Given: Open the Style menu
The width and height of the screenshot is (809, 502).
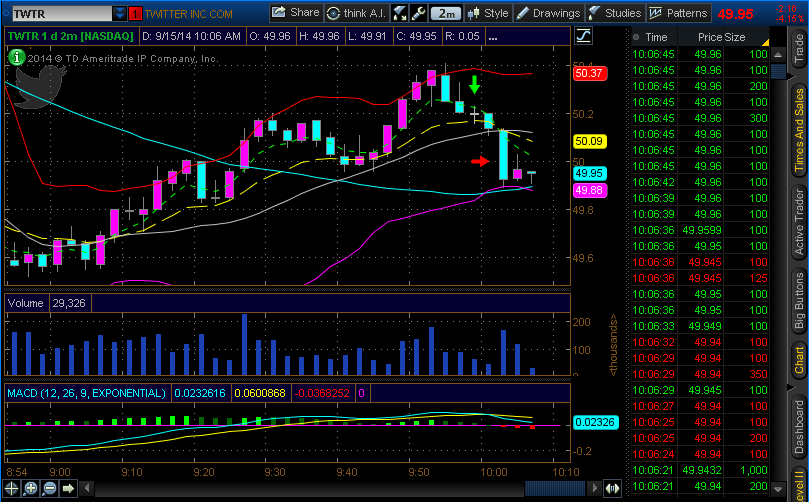Looking at the screenshot, I should (x=488, y=13).
